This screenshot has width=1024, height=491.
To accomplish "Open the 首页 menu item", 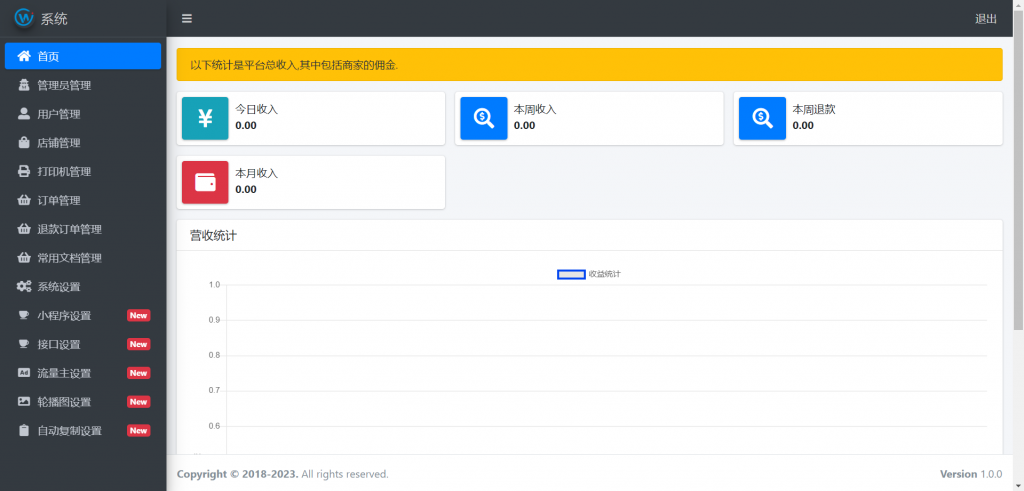I will click(83, 56).
